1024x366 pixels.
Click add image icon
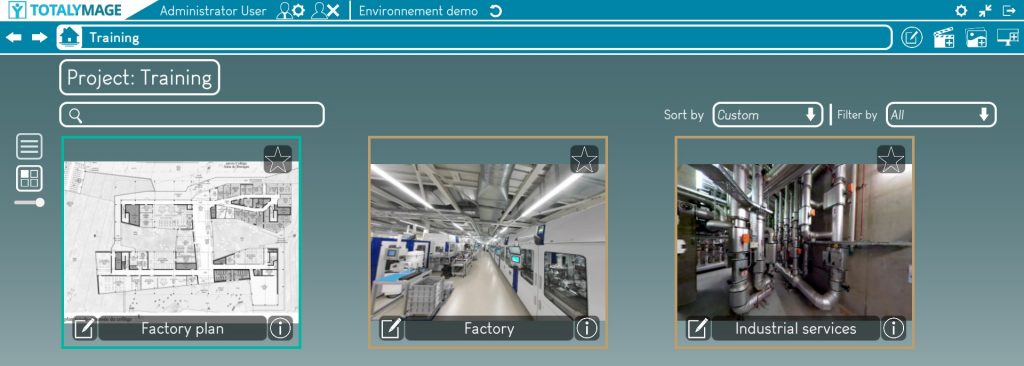[976, 38]
